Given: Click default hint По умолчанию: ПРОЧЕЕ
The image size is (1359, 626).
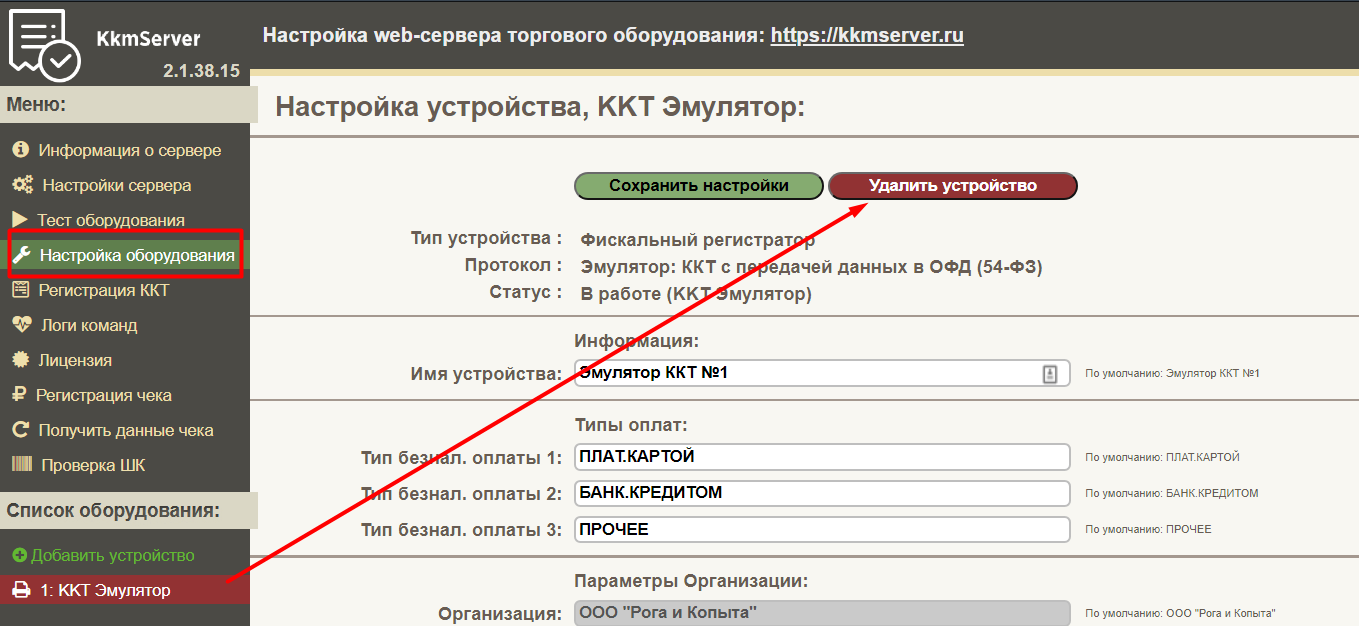Looking at the screenshot, I should click(x=1148, y=530).
